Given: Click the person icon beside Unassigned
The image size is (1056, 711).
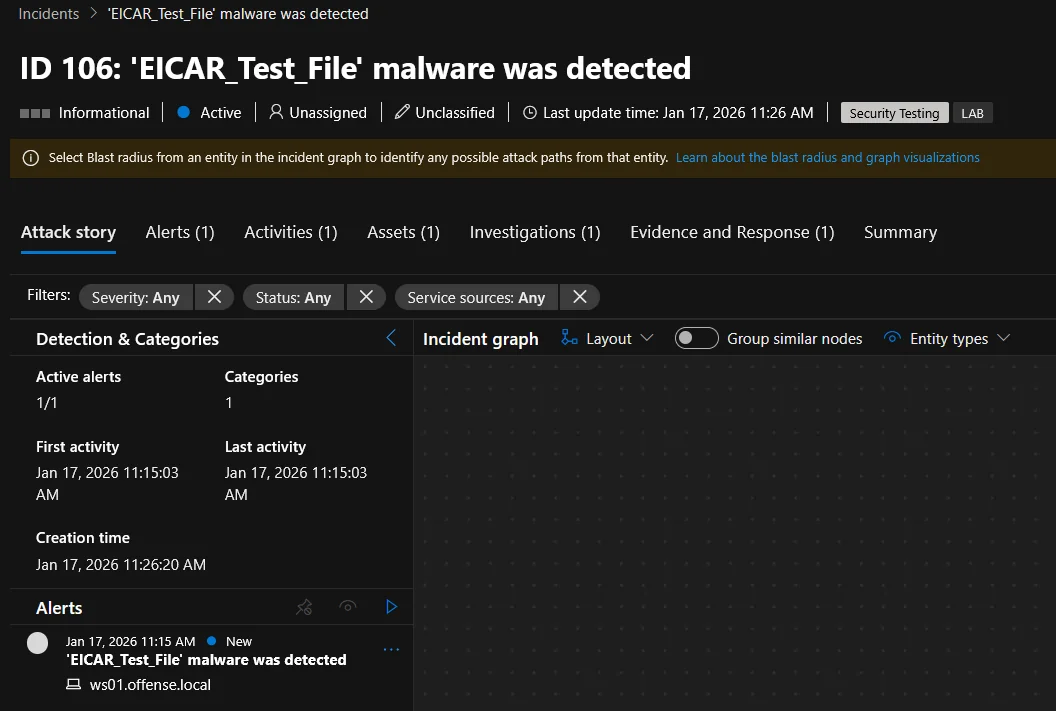Looking at the screenshot, I should tap(276, 113).
